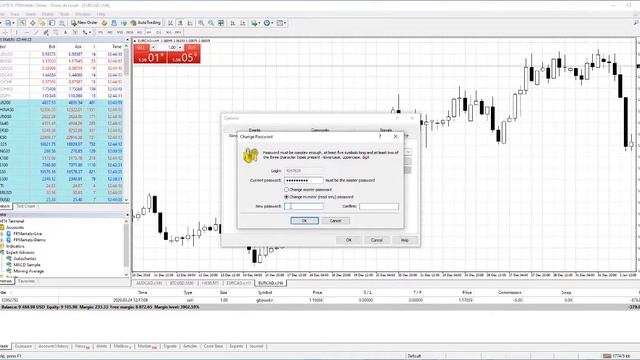Expand the FPMarkets-Demo account node
Screen dimensions: 640x360
(2, 240)
